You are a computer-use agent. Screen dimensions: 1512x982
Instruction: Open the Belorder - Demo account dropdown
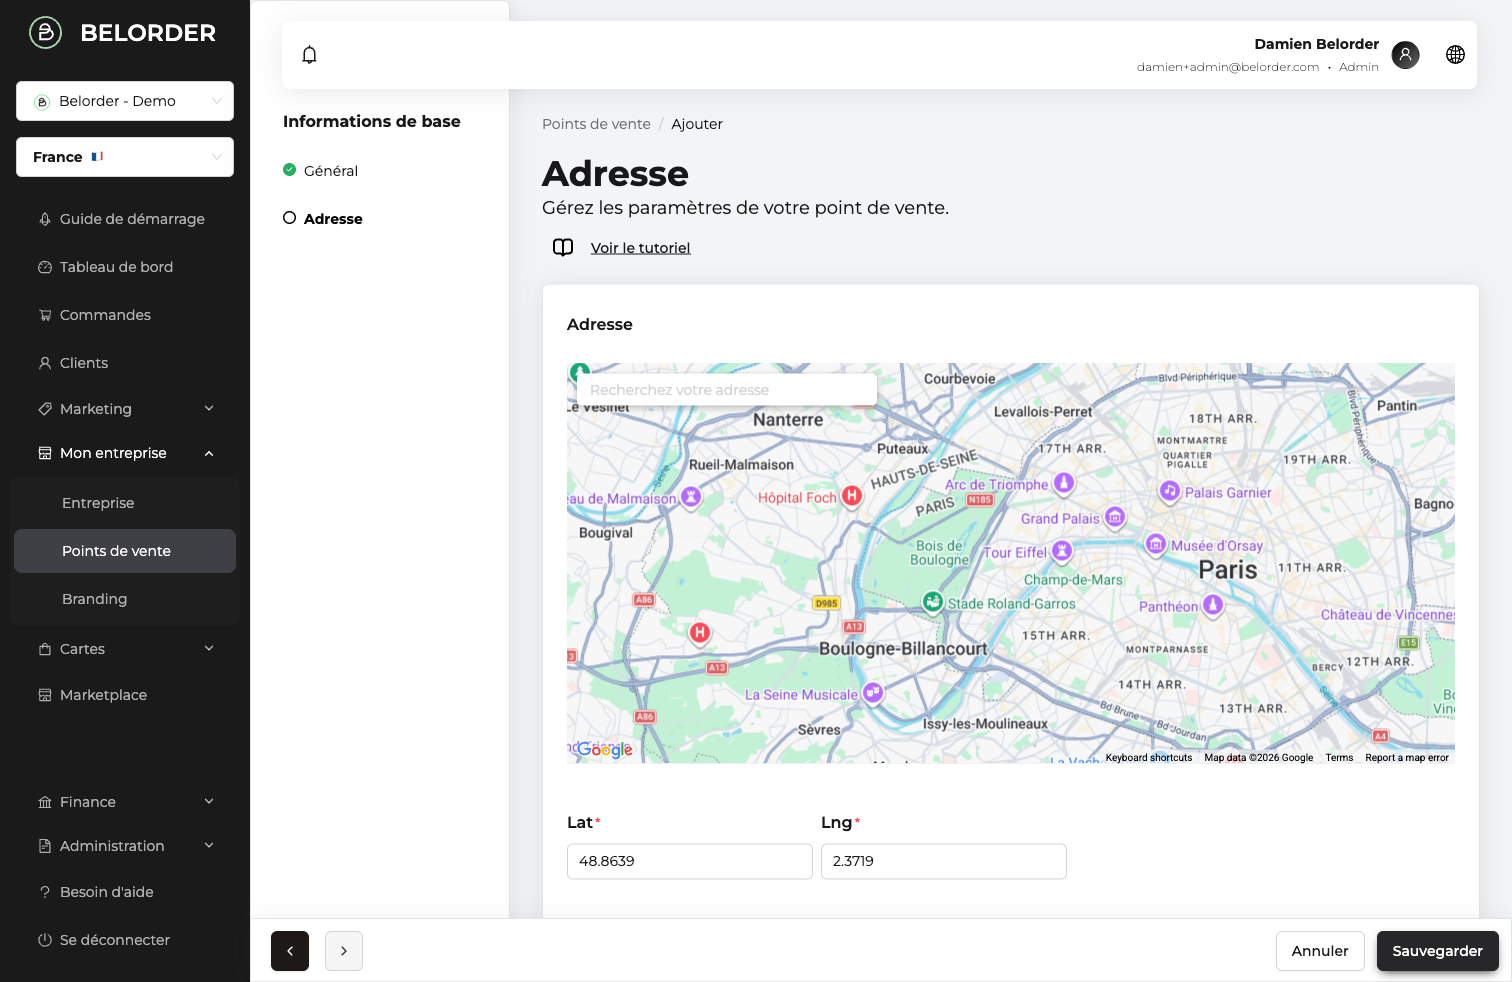[125, 101]
